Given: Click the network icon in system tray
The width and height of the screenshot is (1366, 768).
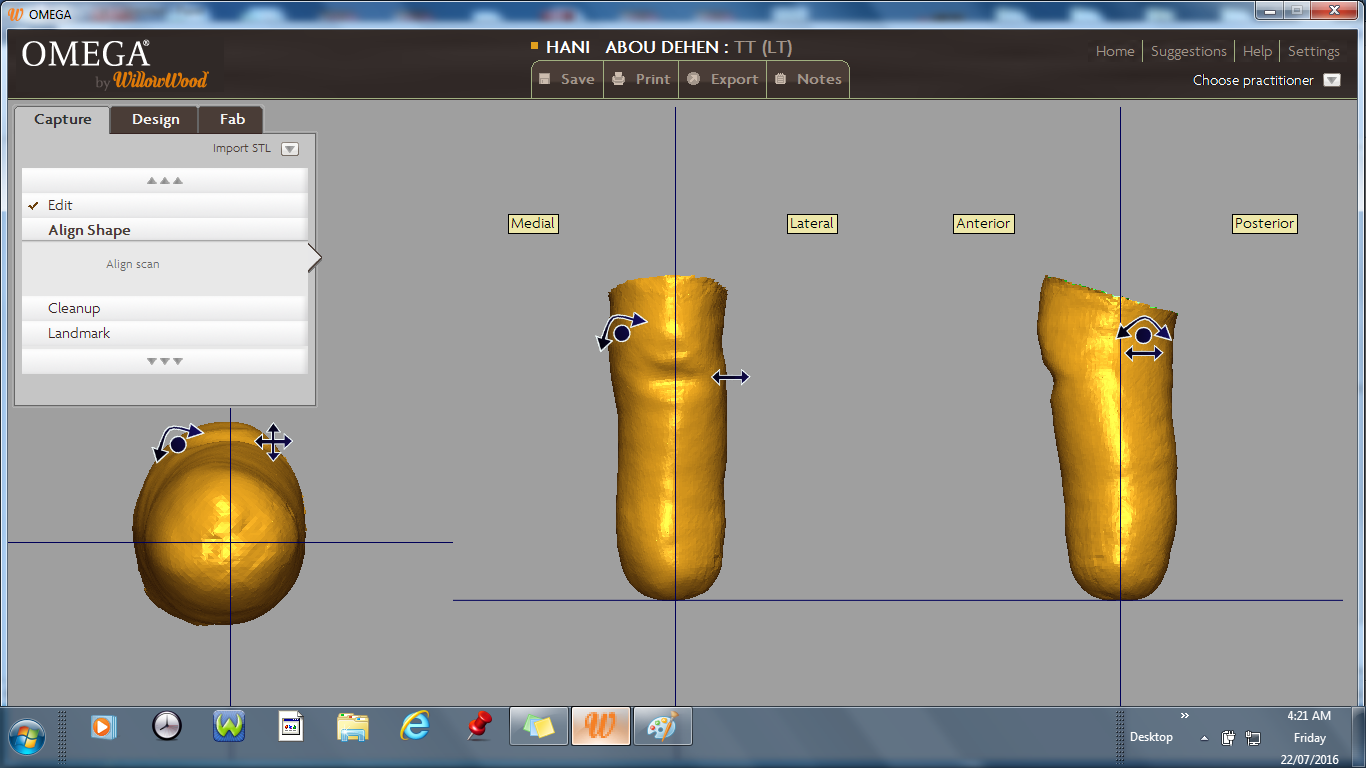Looking at the screenshot, I should (x=1253, y=738).
